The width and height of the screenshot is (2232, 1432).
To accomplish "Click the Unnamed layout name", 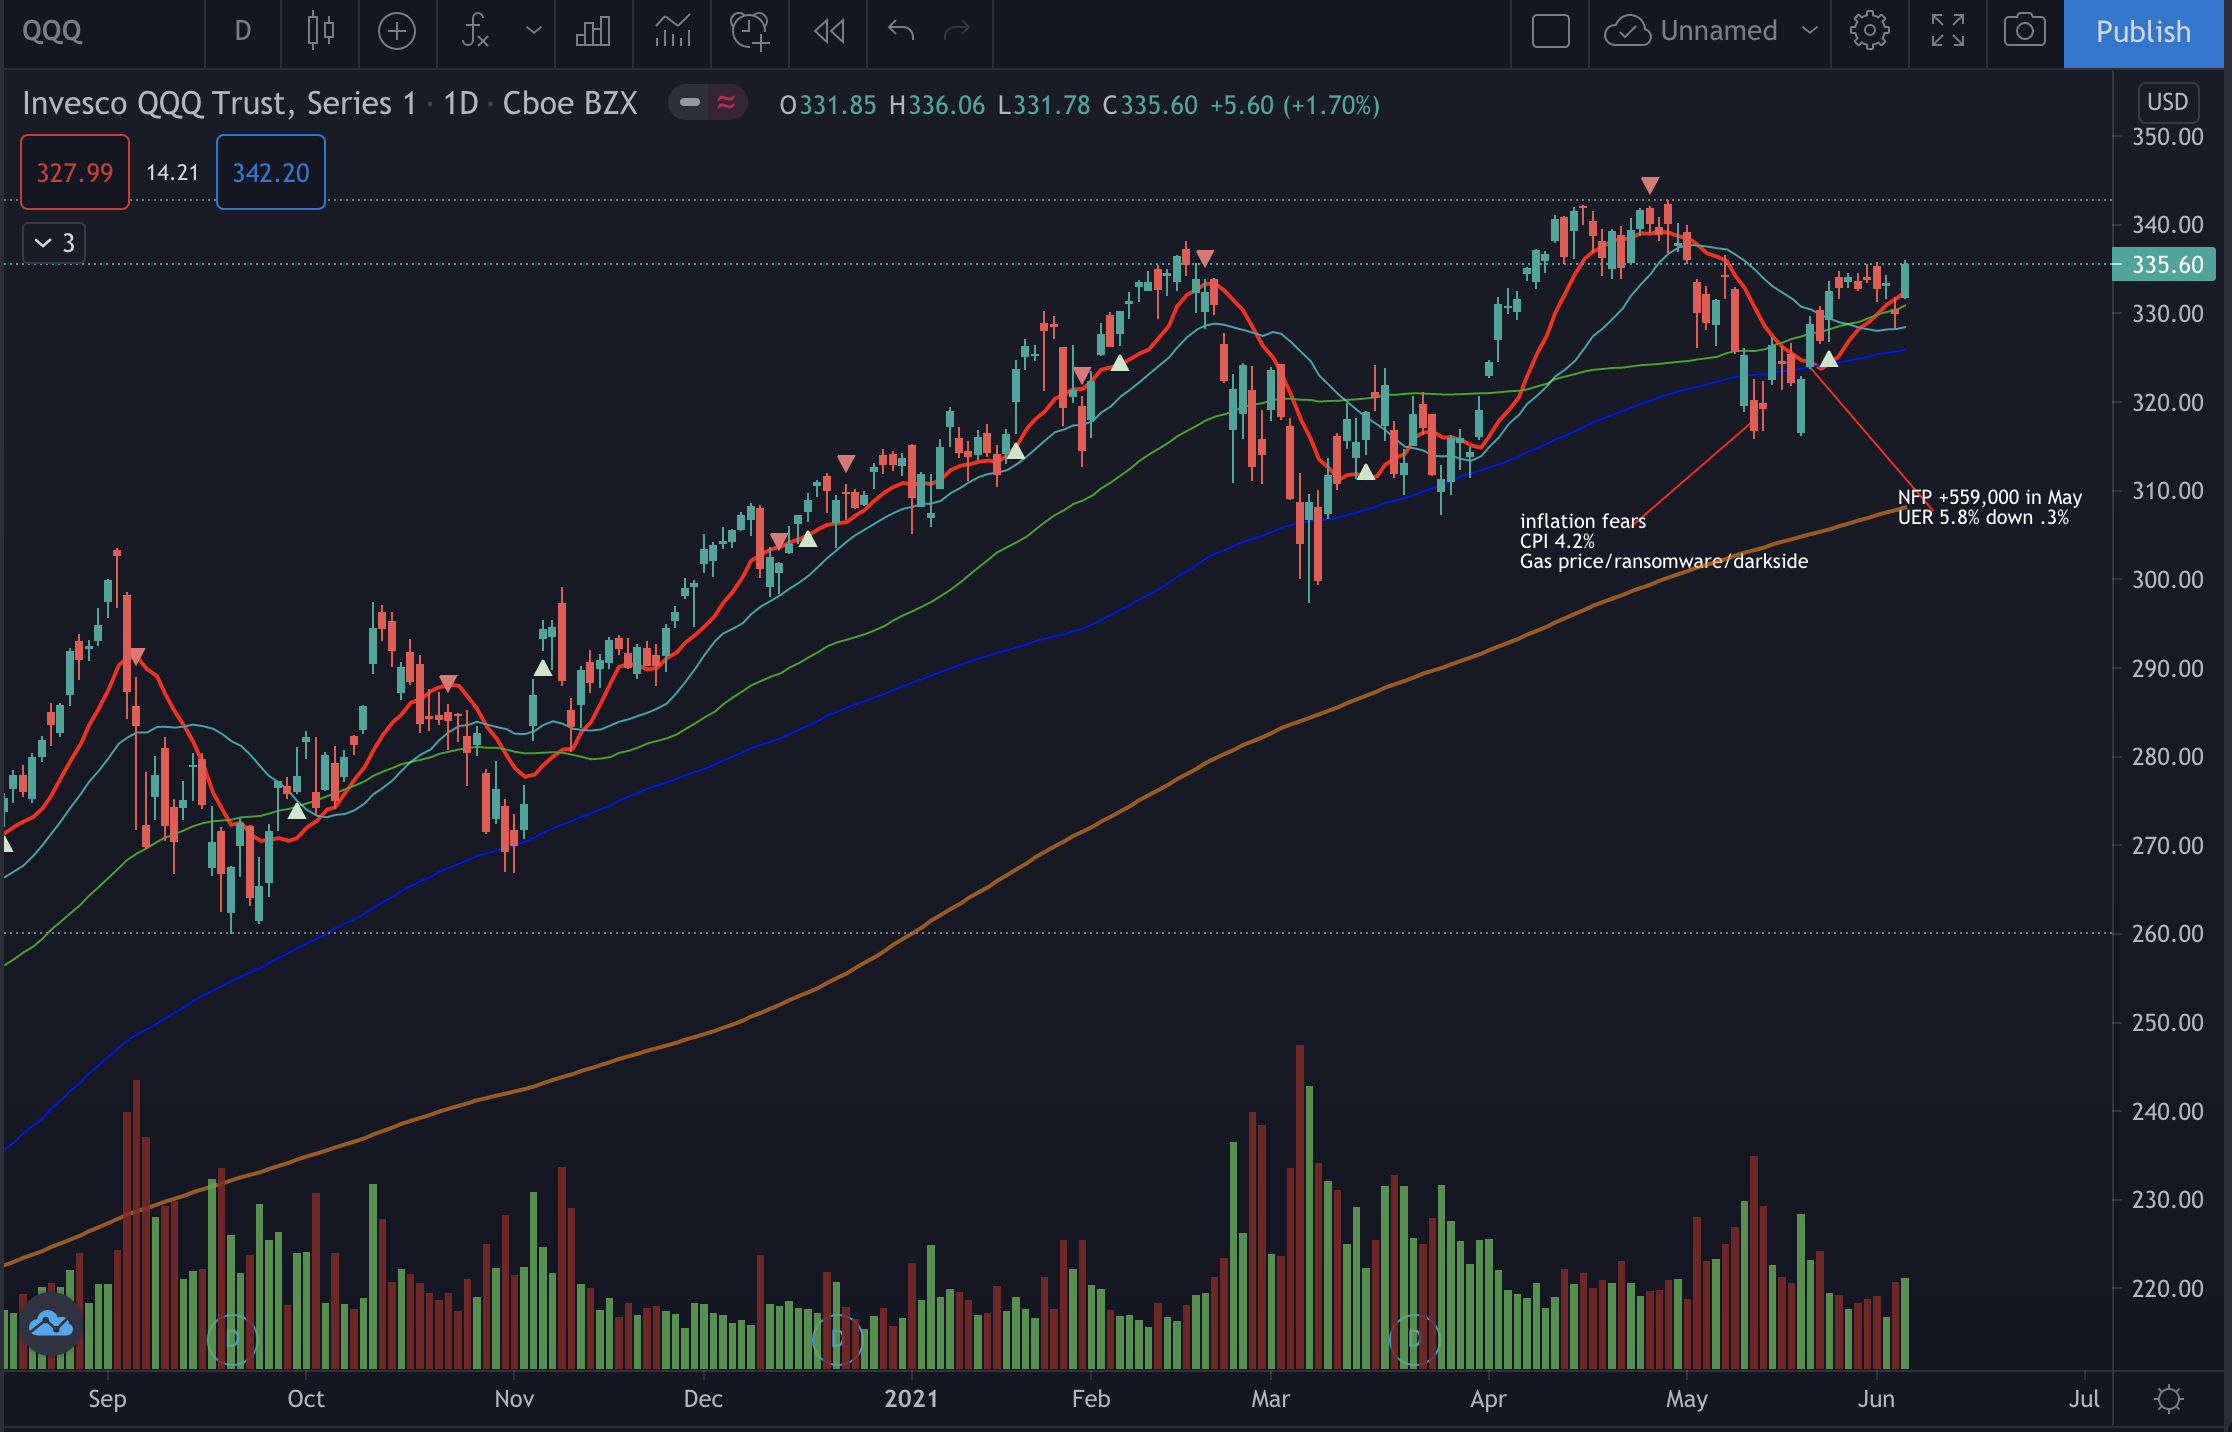I will pyautogui.click(x=1719, y=31).
